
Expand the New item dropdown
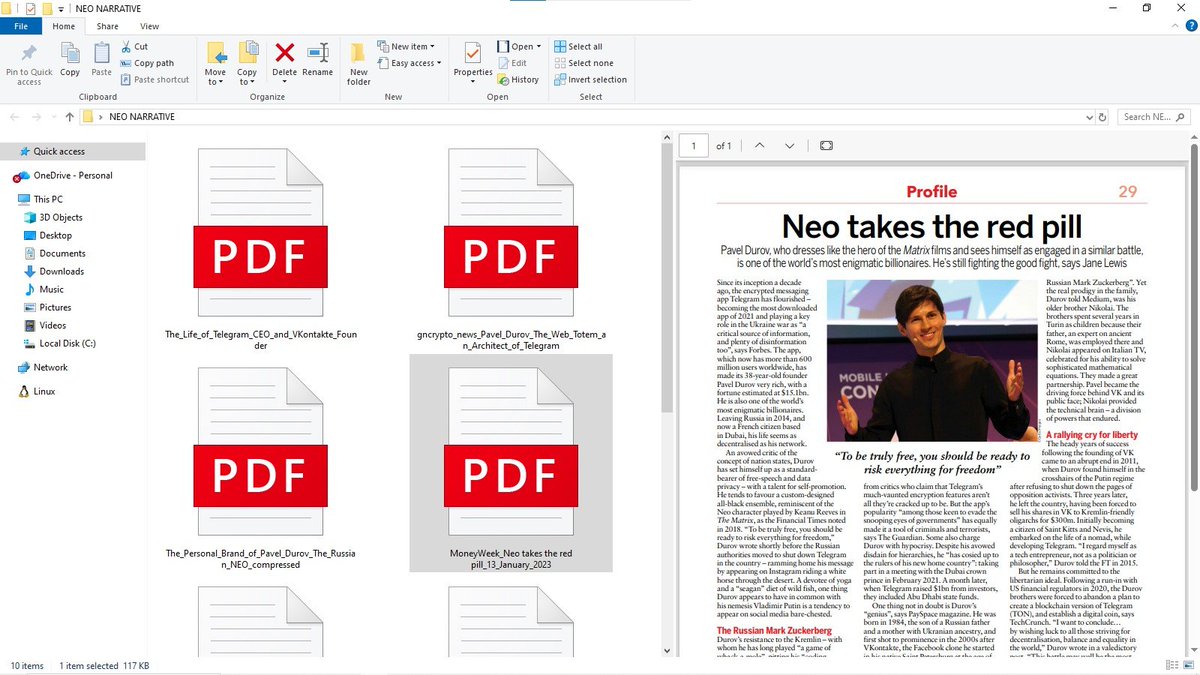pos(405,46)
